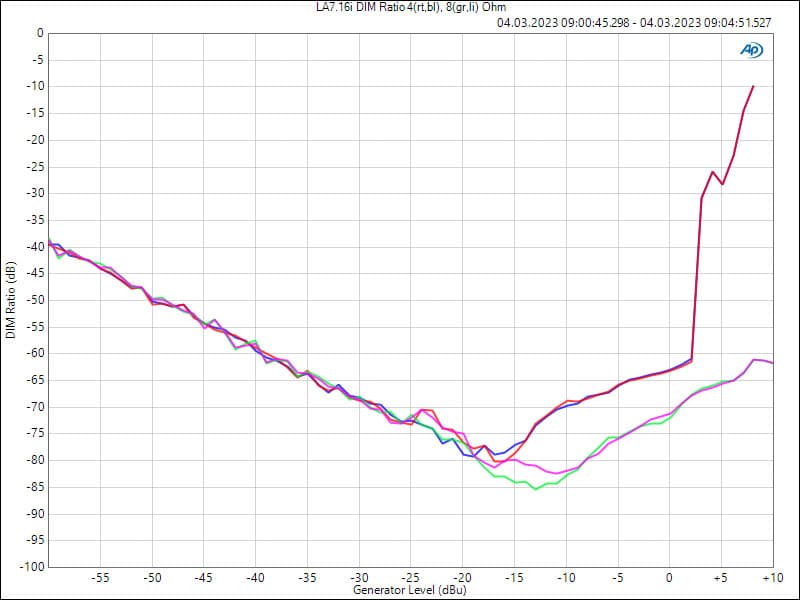Click the "-50" tick on the DIM Ratio axis
Image resolution: width=800 pixels, height=600 pixels.
35,300
